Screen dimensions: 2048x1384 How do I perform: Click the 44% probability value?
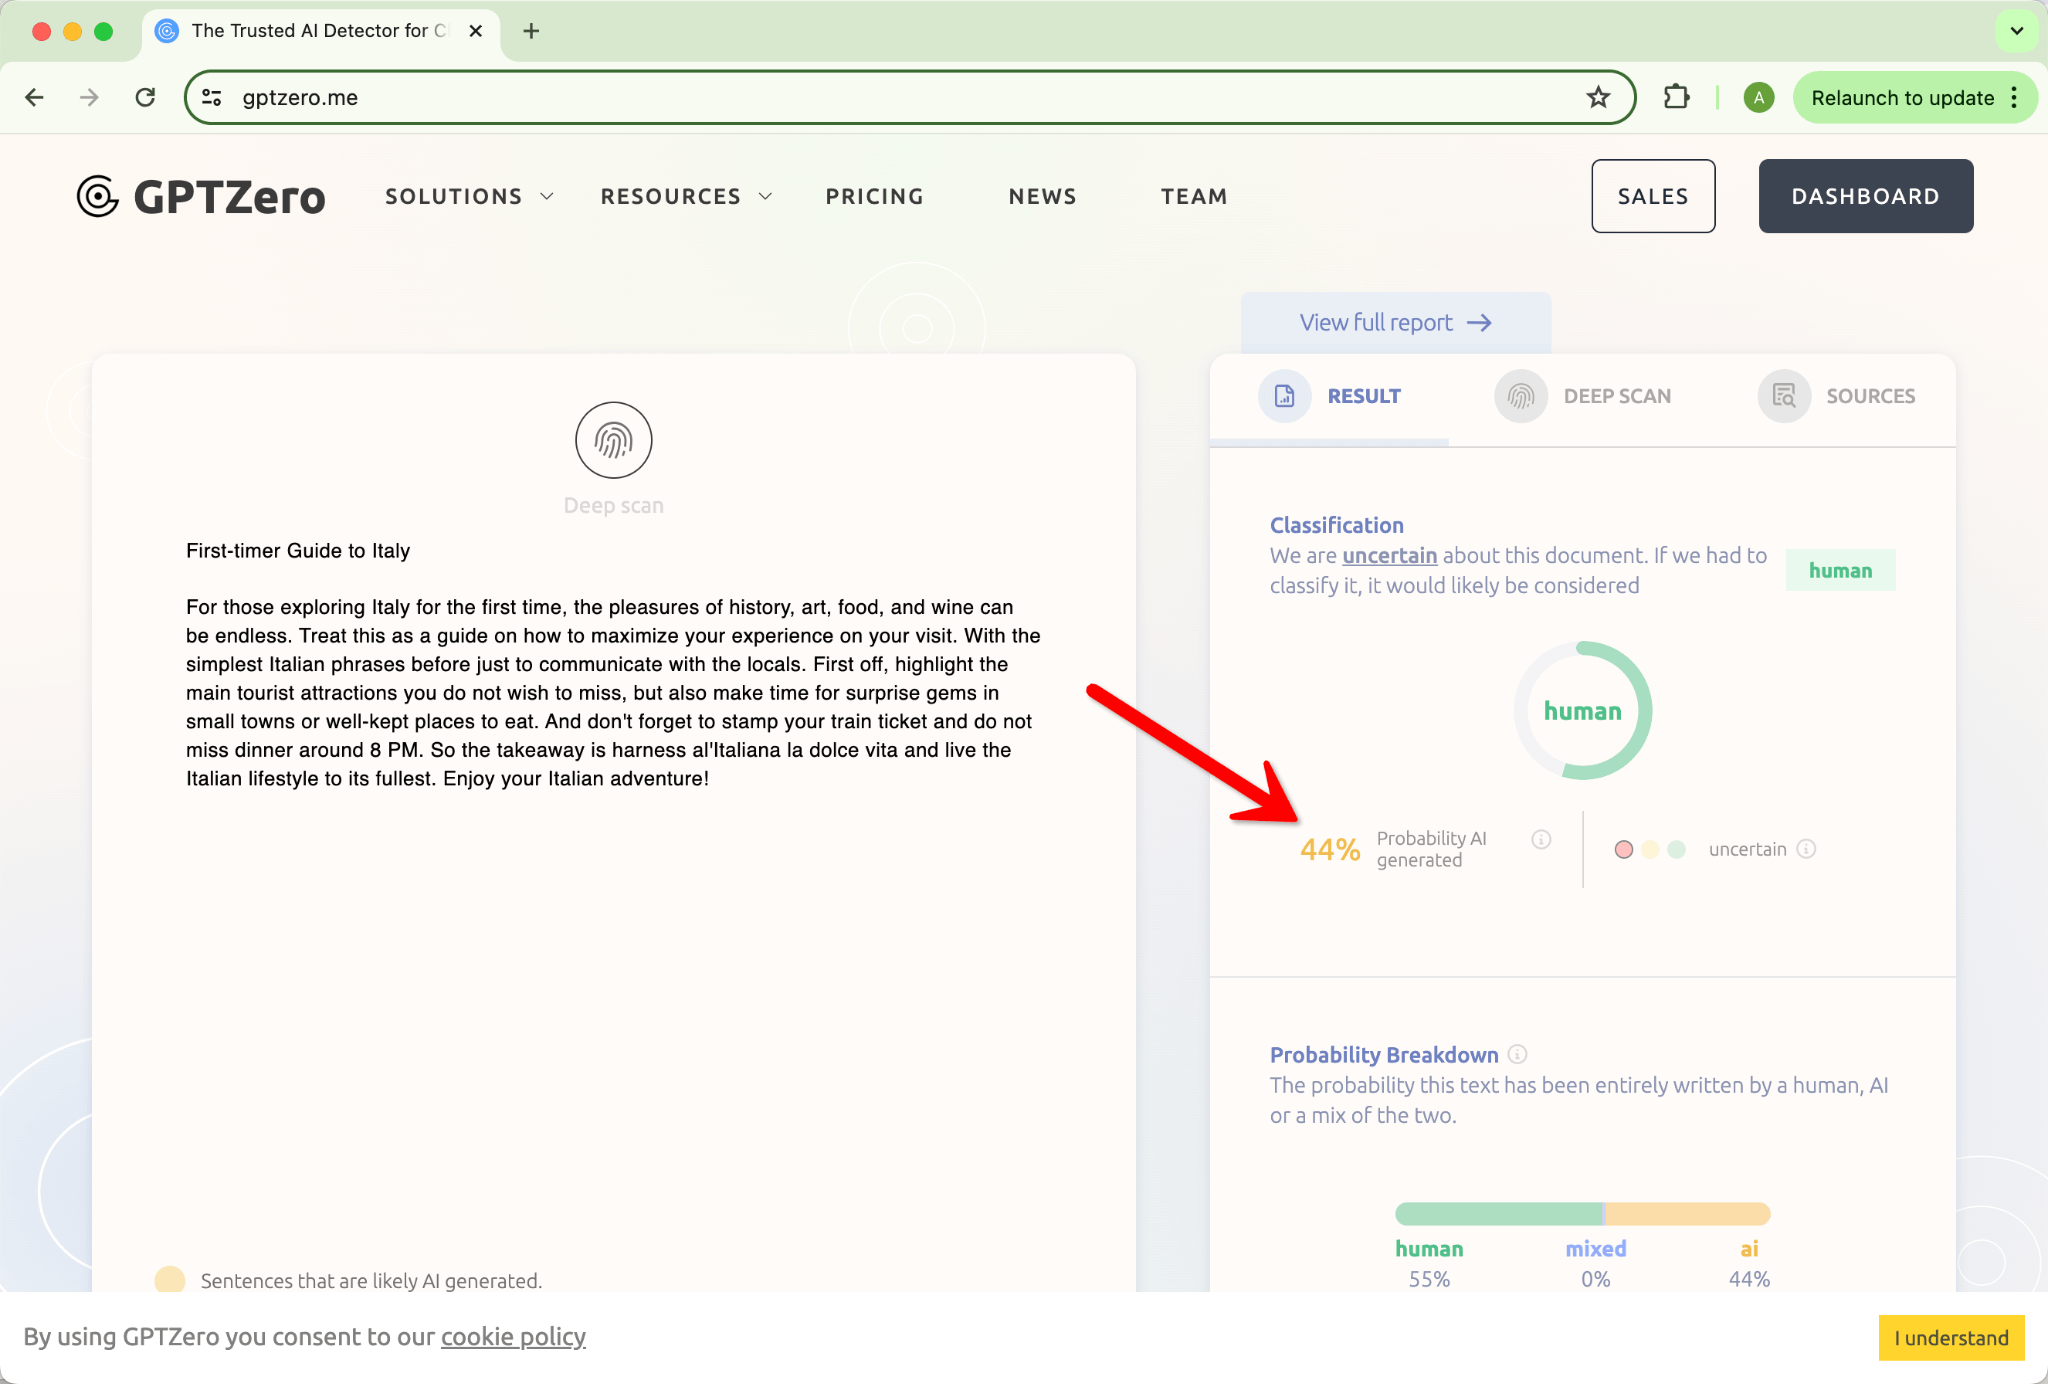point(1330,849)
